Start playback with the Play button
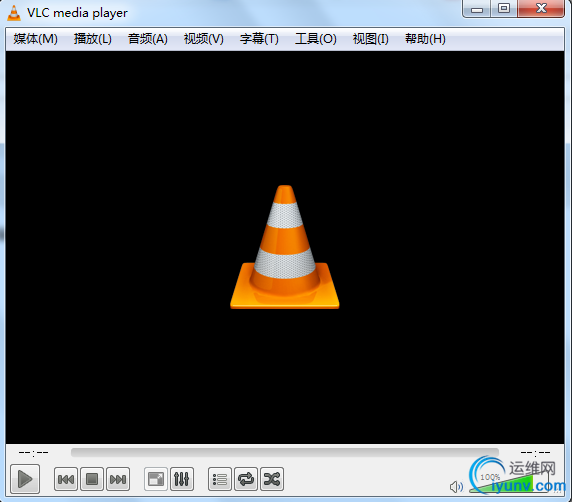 (25, 479)
